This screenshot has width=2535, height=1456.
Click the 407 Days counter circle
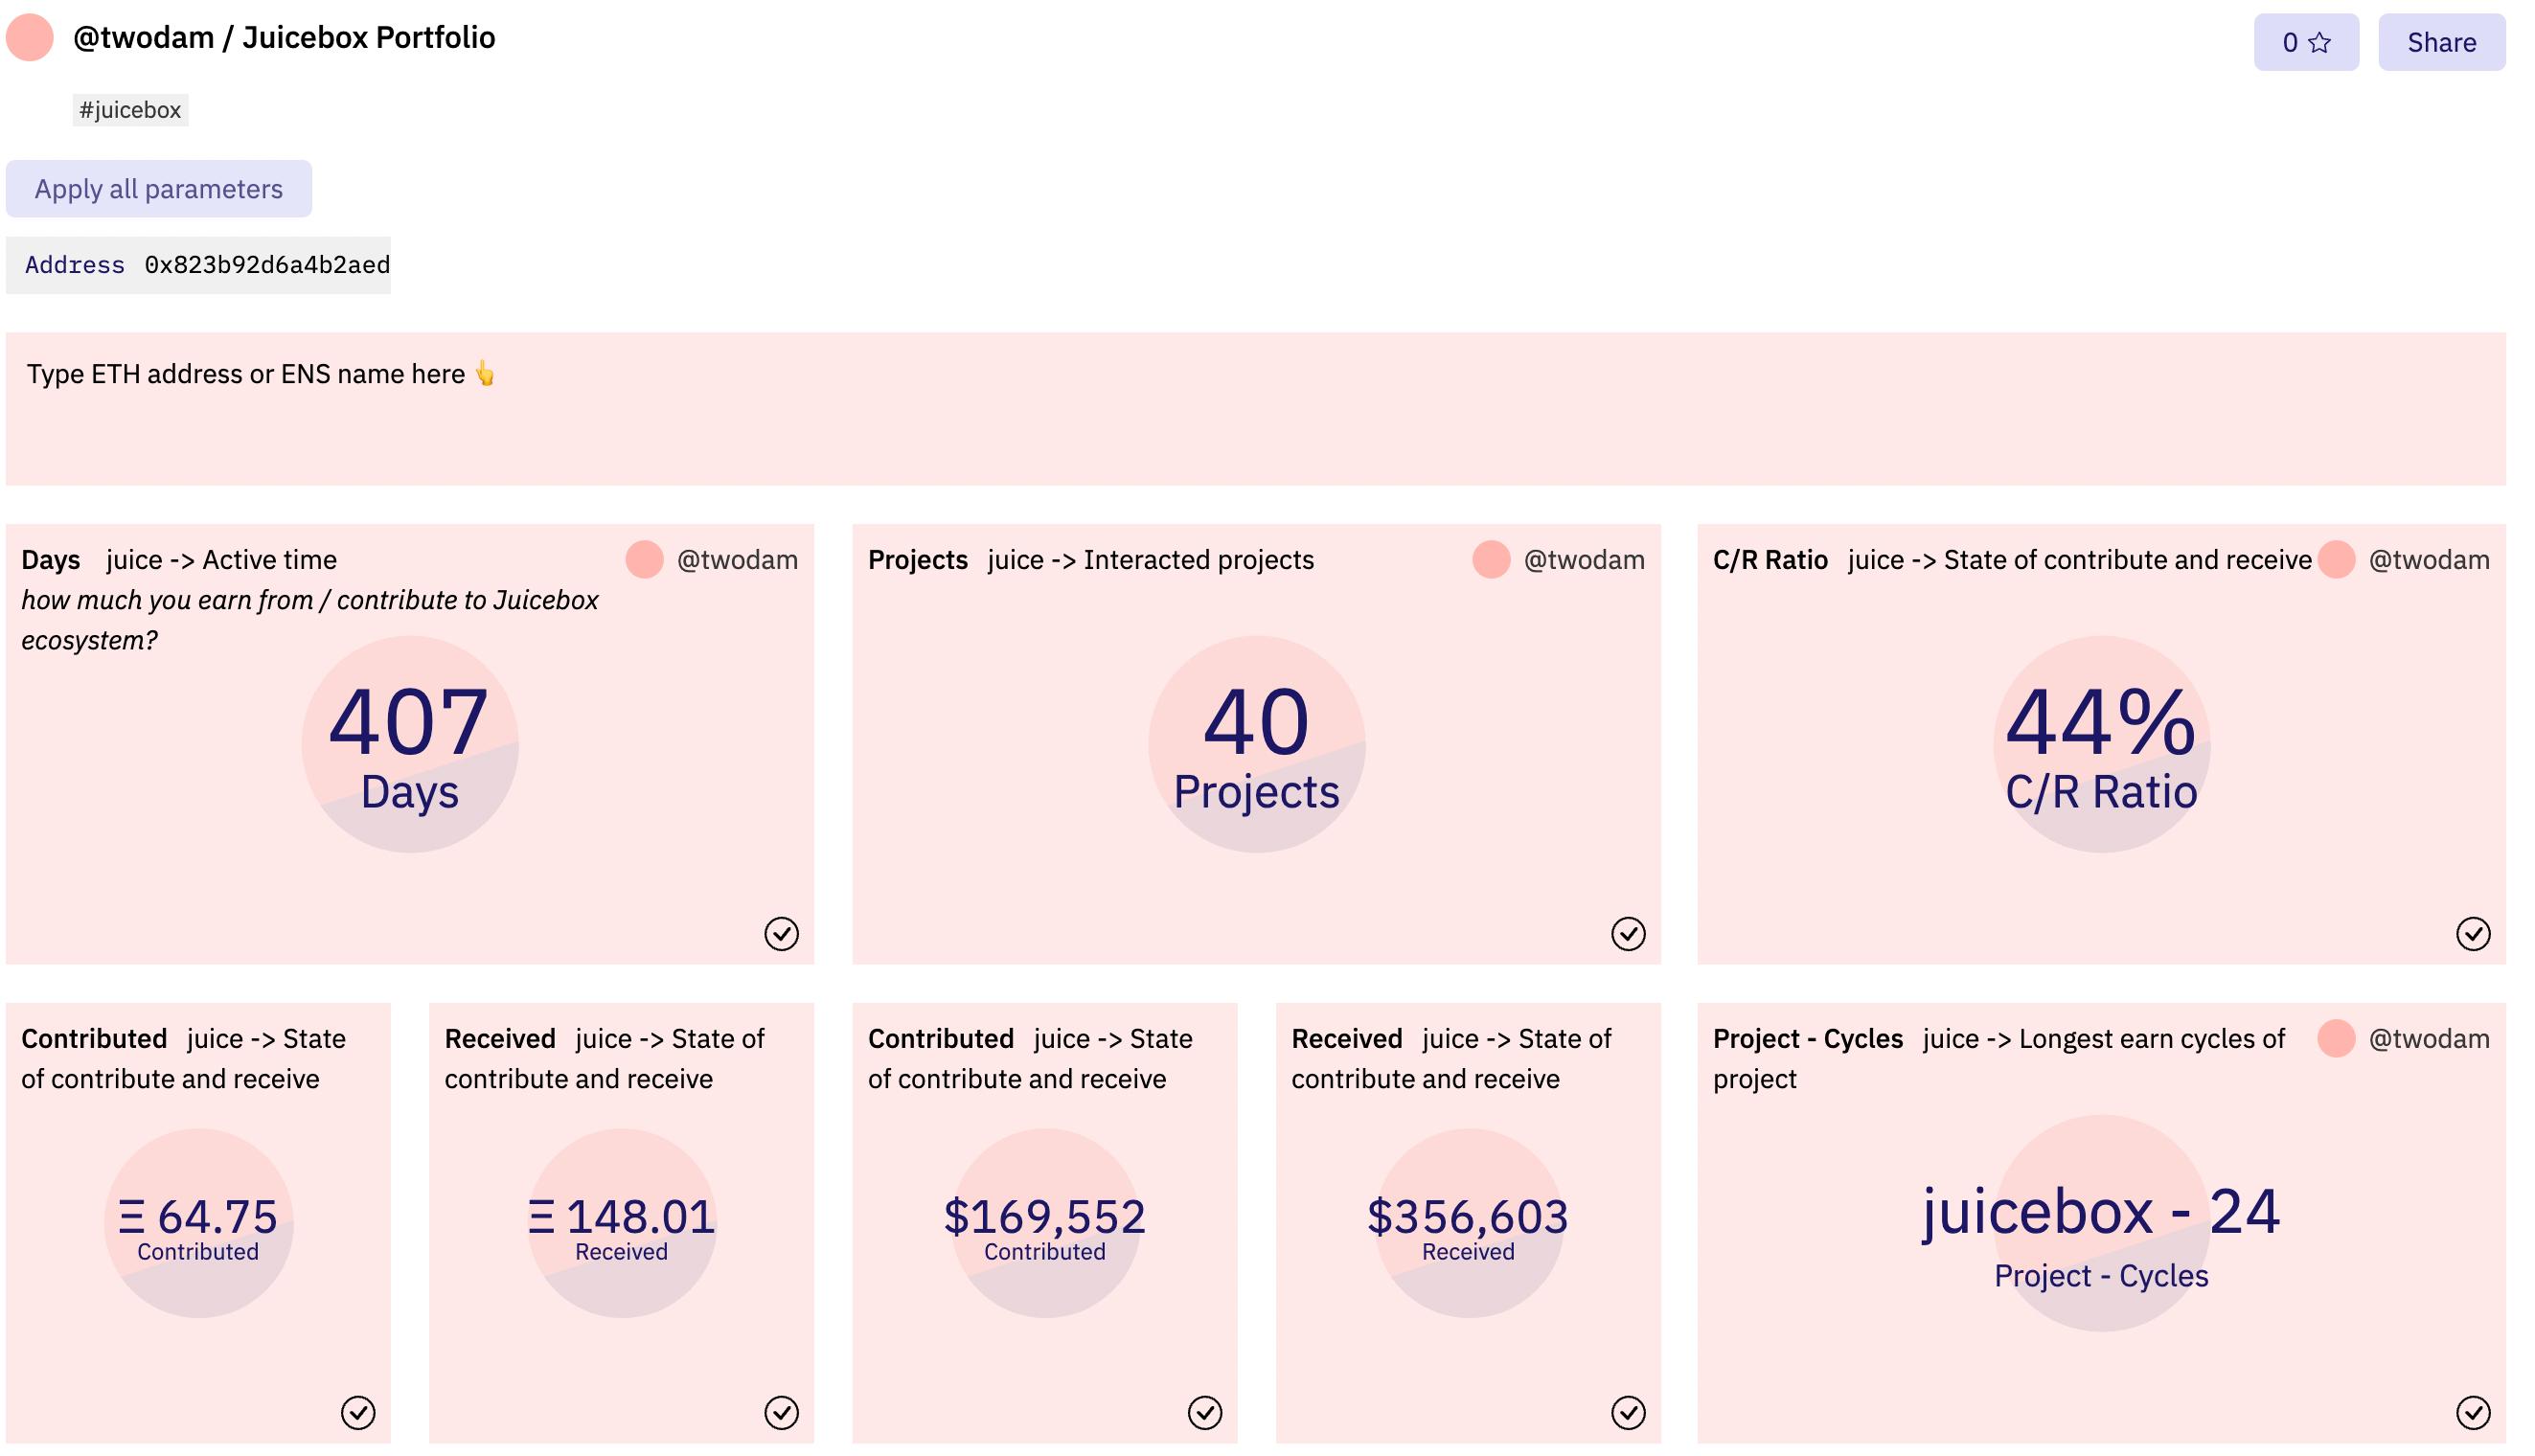coord(410,744)
